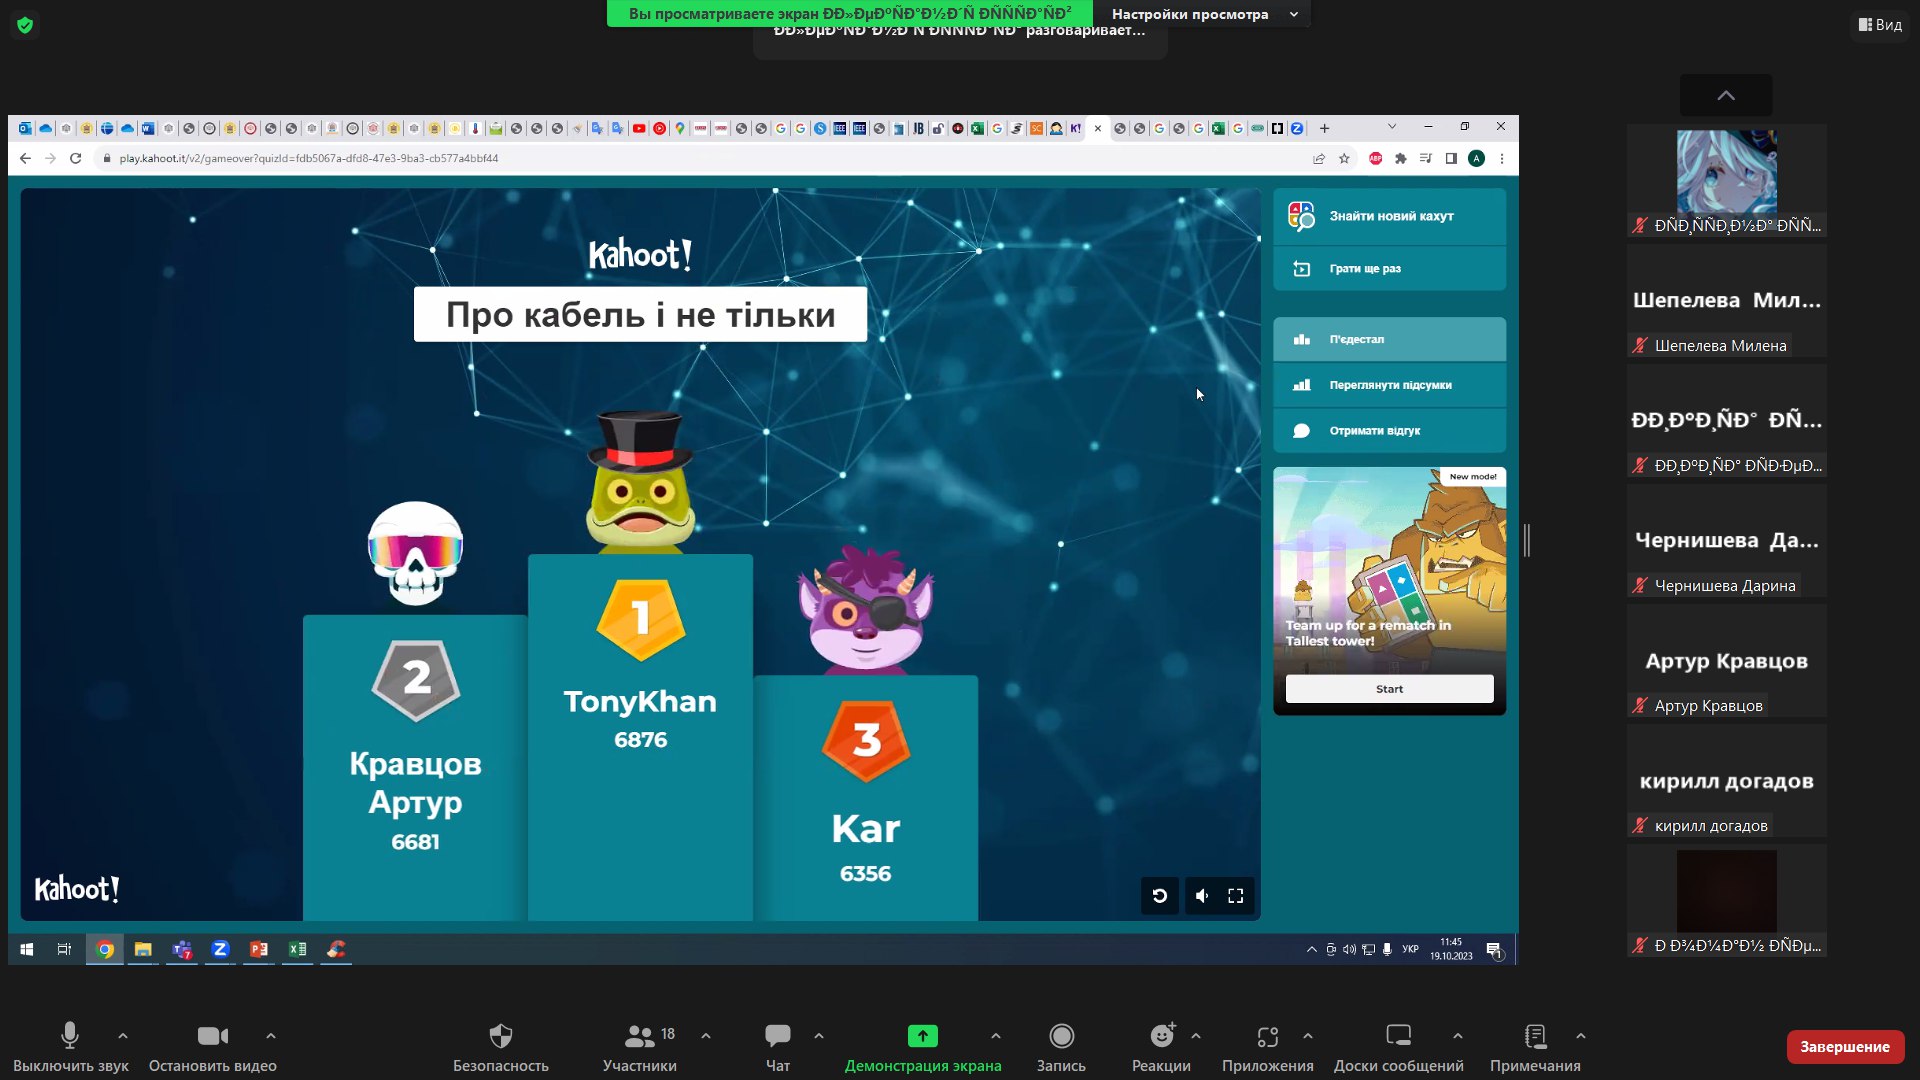The height and width of the screenshot is (1080, 1920).
Task: Click Демонстрация экрана share screen icon
Action: pos(922,1036)
